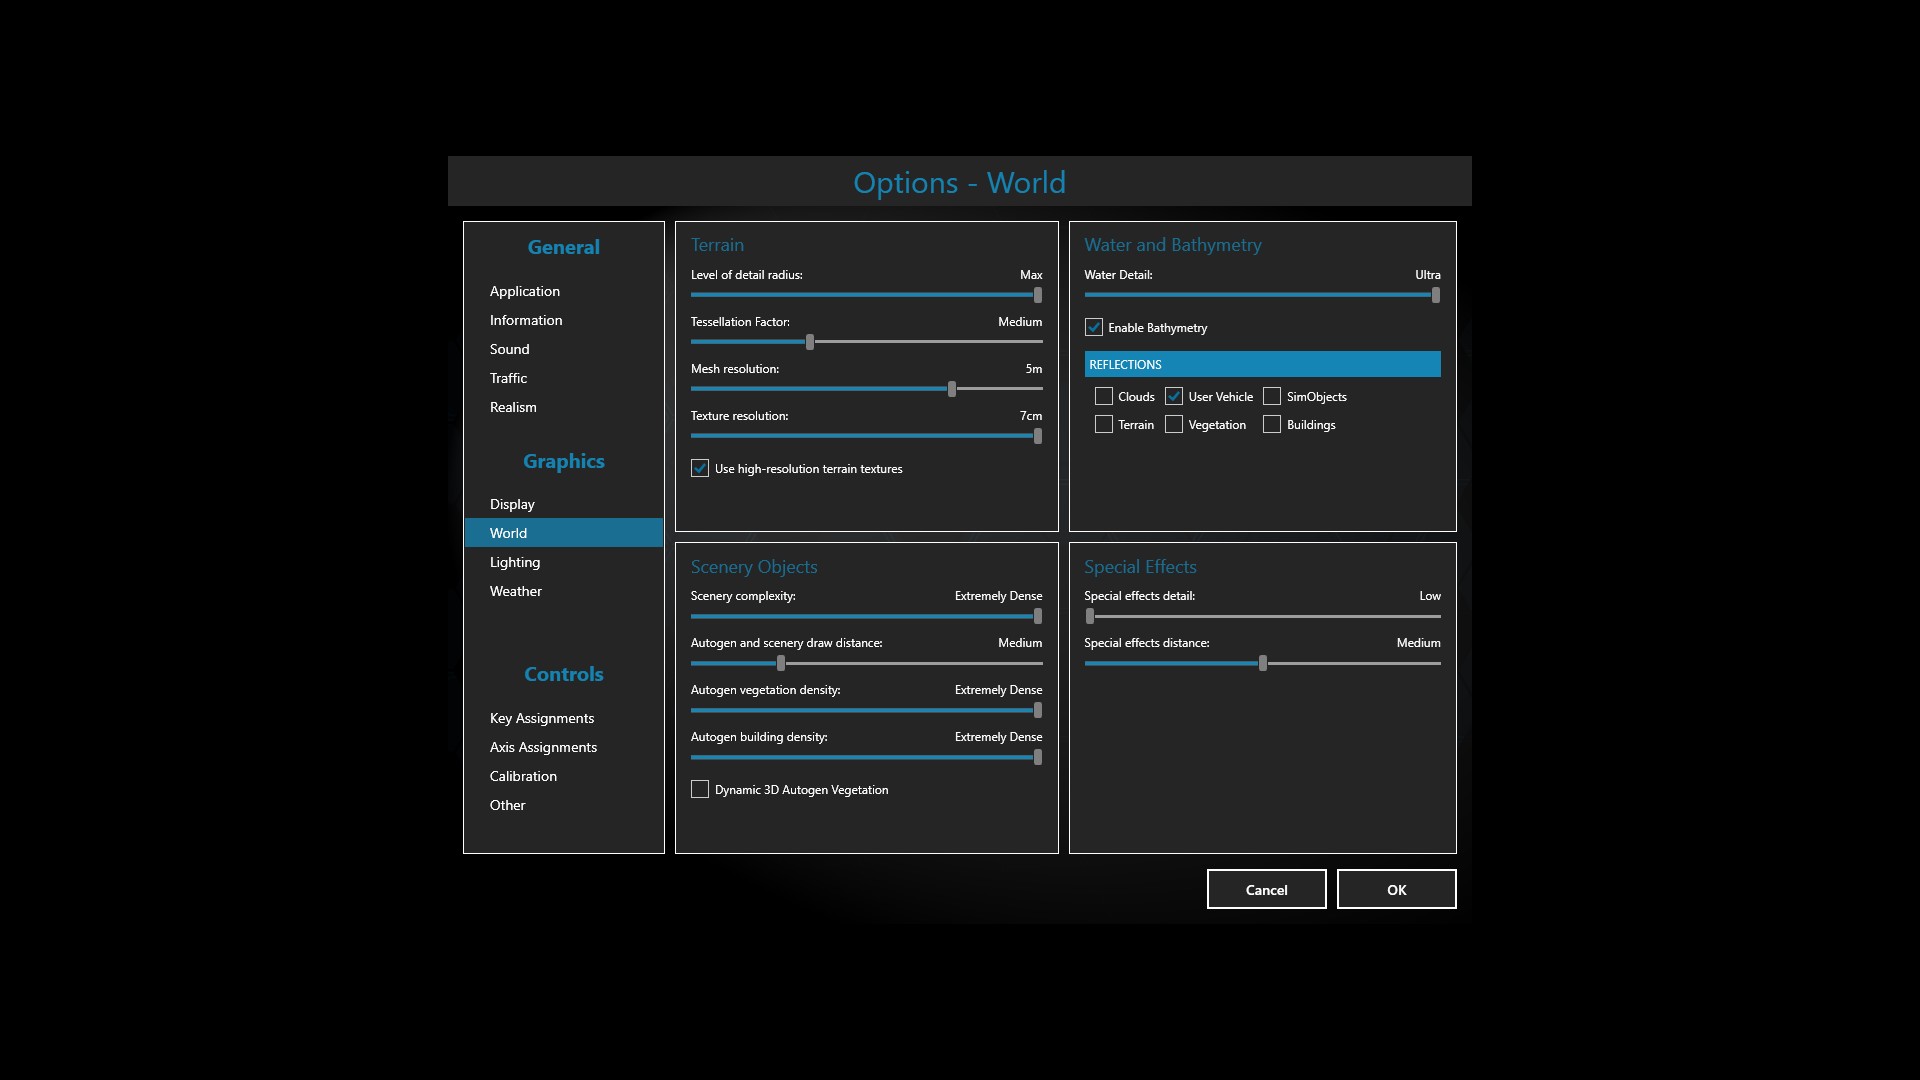The height and width of the screenshot is (1080, 1920).
Task: Check the SimObjects reflections box
Action: (x=1272, y=397)
